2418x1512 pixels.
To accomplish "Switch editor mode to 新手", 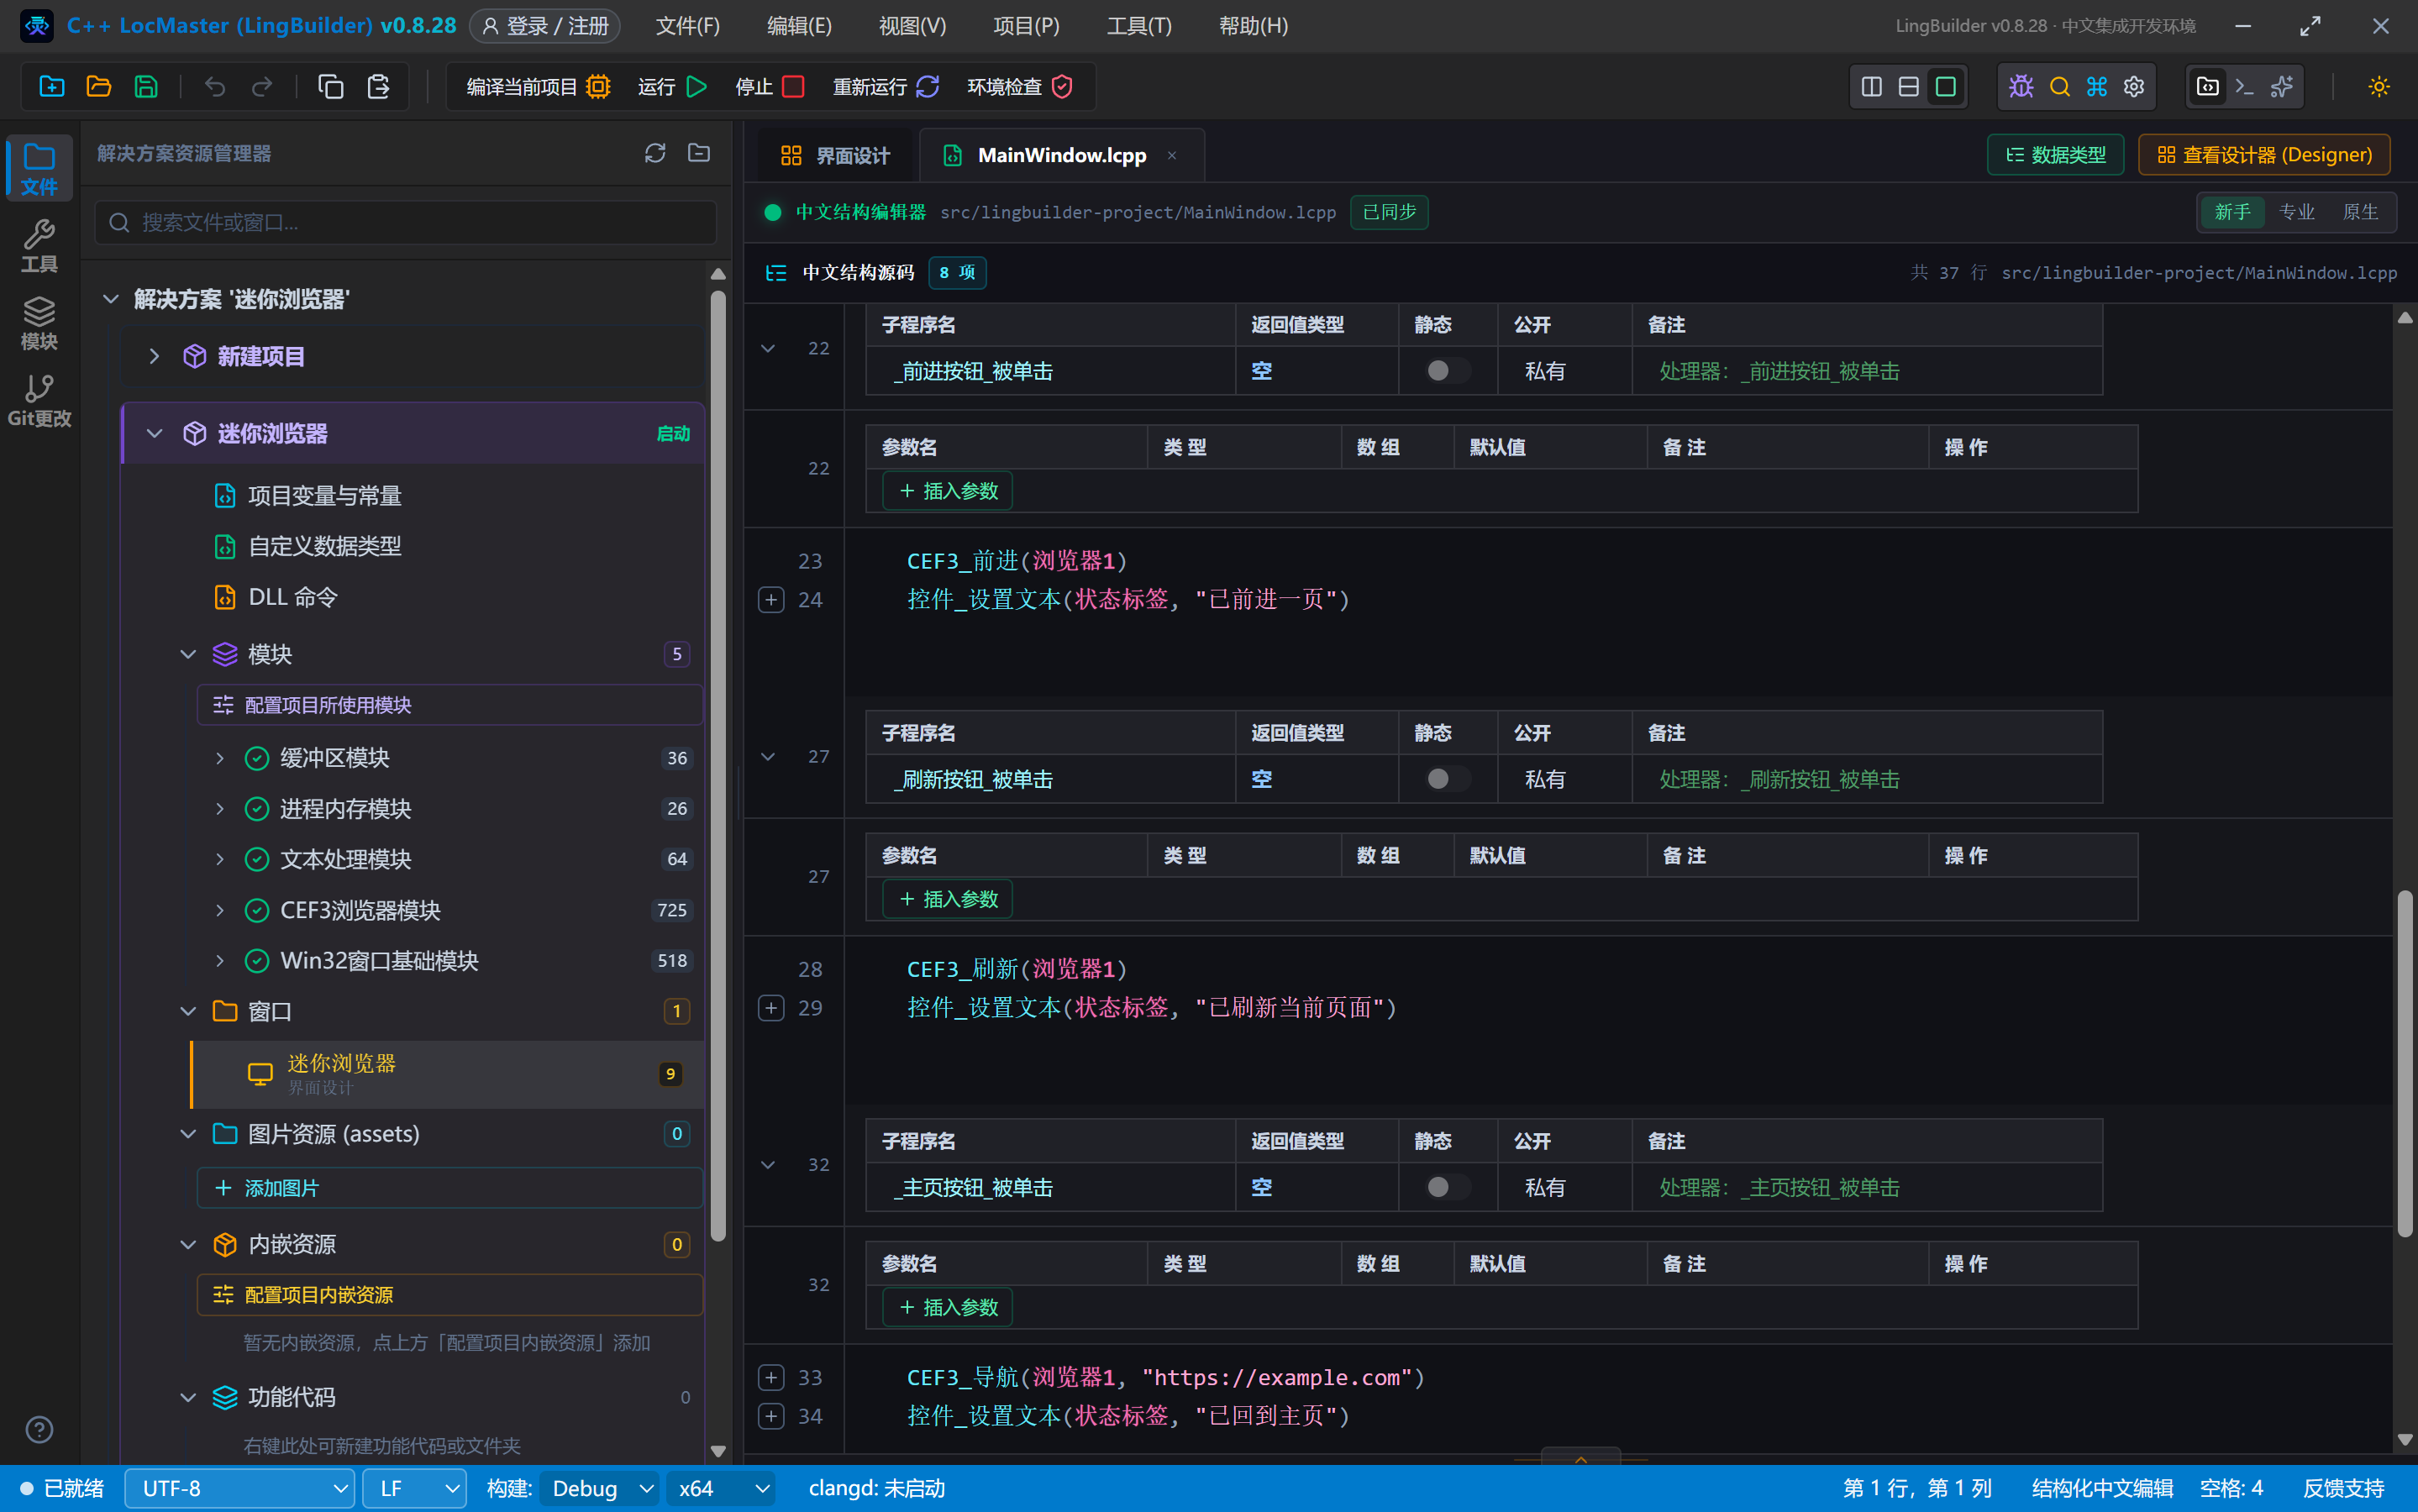I will (2232, 212).
